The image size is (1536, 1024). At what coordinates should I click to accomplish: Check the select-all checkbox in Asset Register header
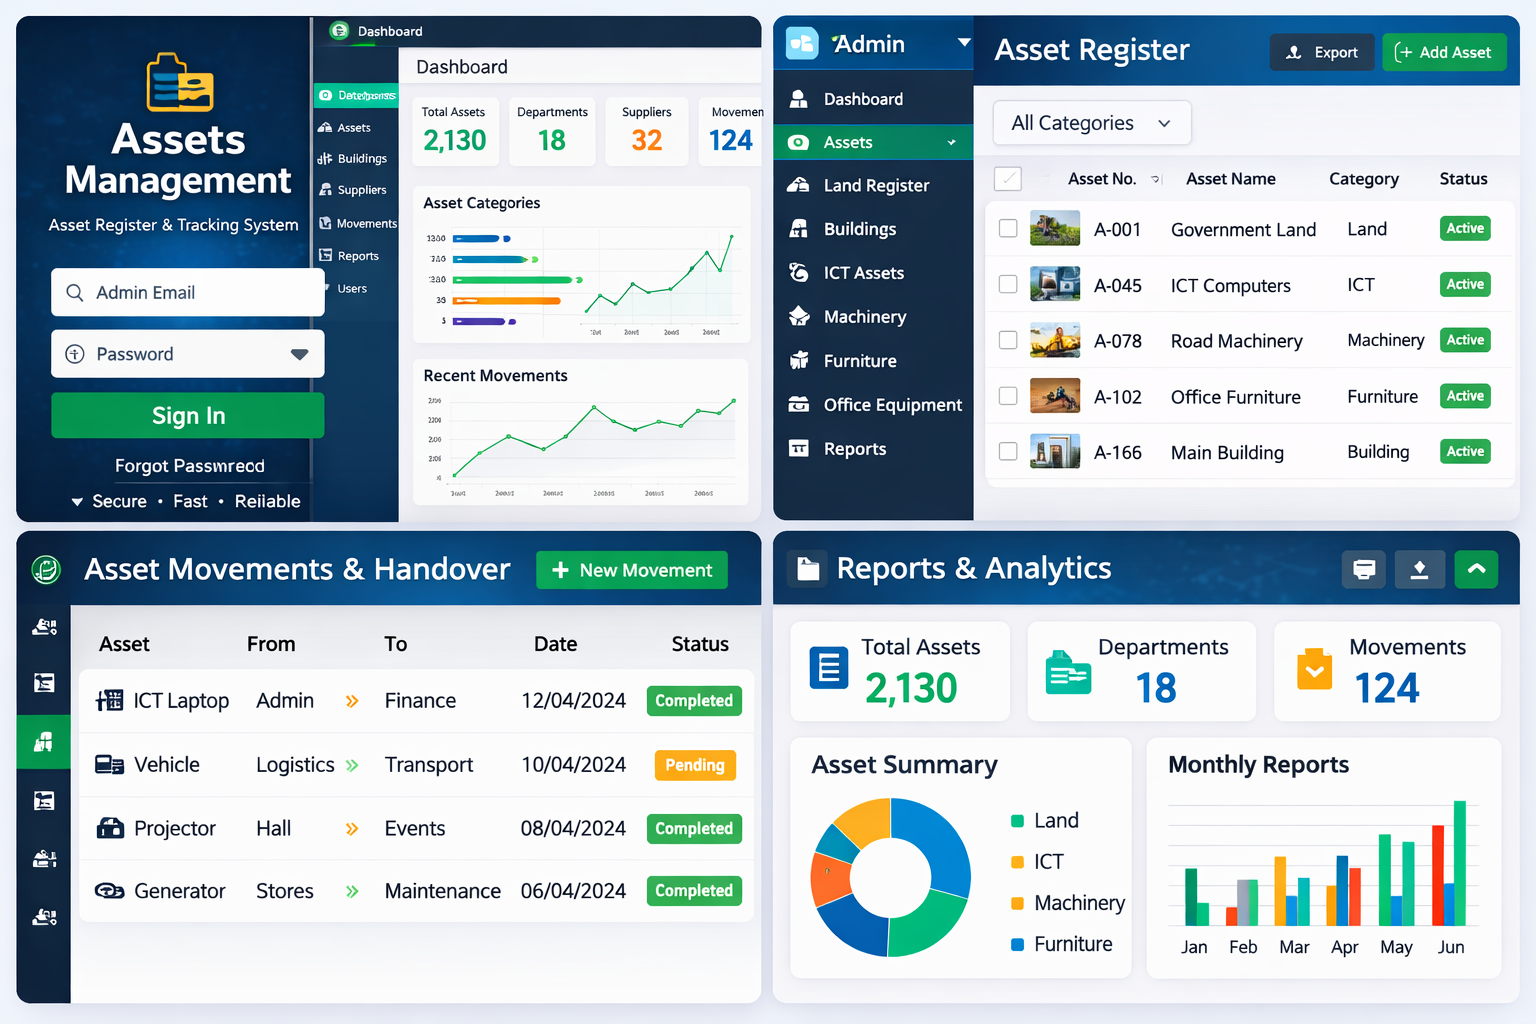[1008, 178]
